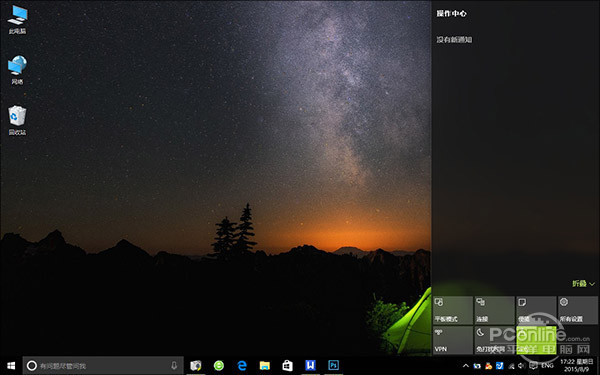The height and width of the screenshot is (375, 600).
Task: Toggle the highlighted green quick action tile
Action: pos(536,340)
